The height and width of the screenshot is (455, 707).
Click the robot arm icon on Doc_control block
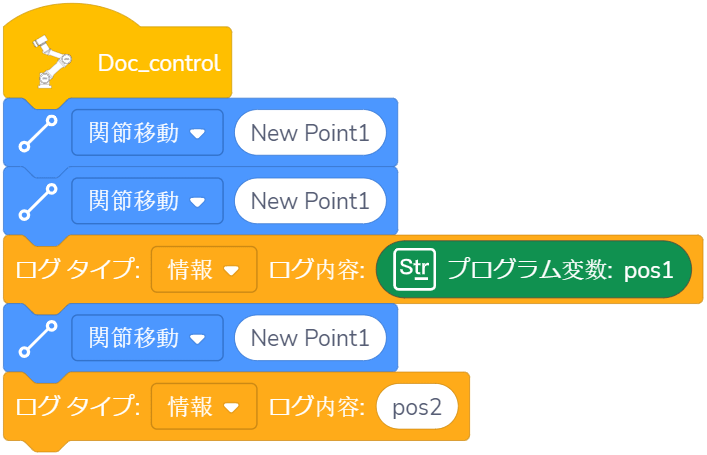pyautogui.click(x=48, y=62)
